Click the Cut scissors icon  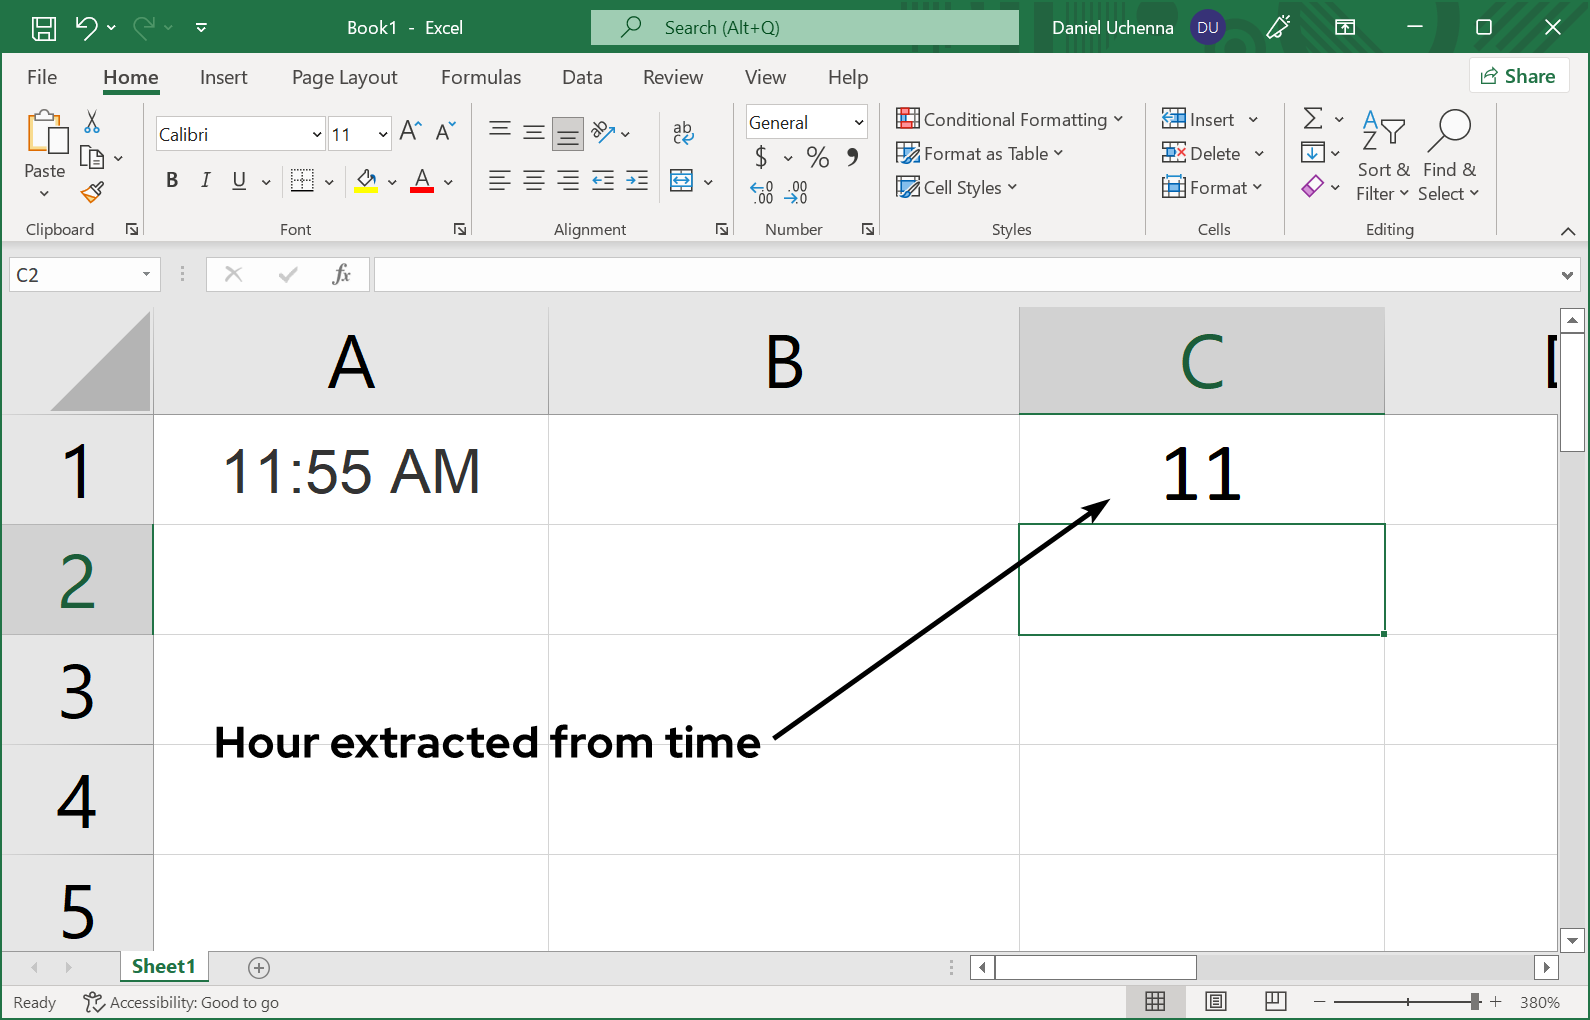coord(92,122)
